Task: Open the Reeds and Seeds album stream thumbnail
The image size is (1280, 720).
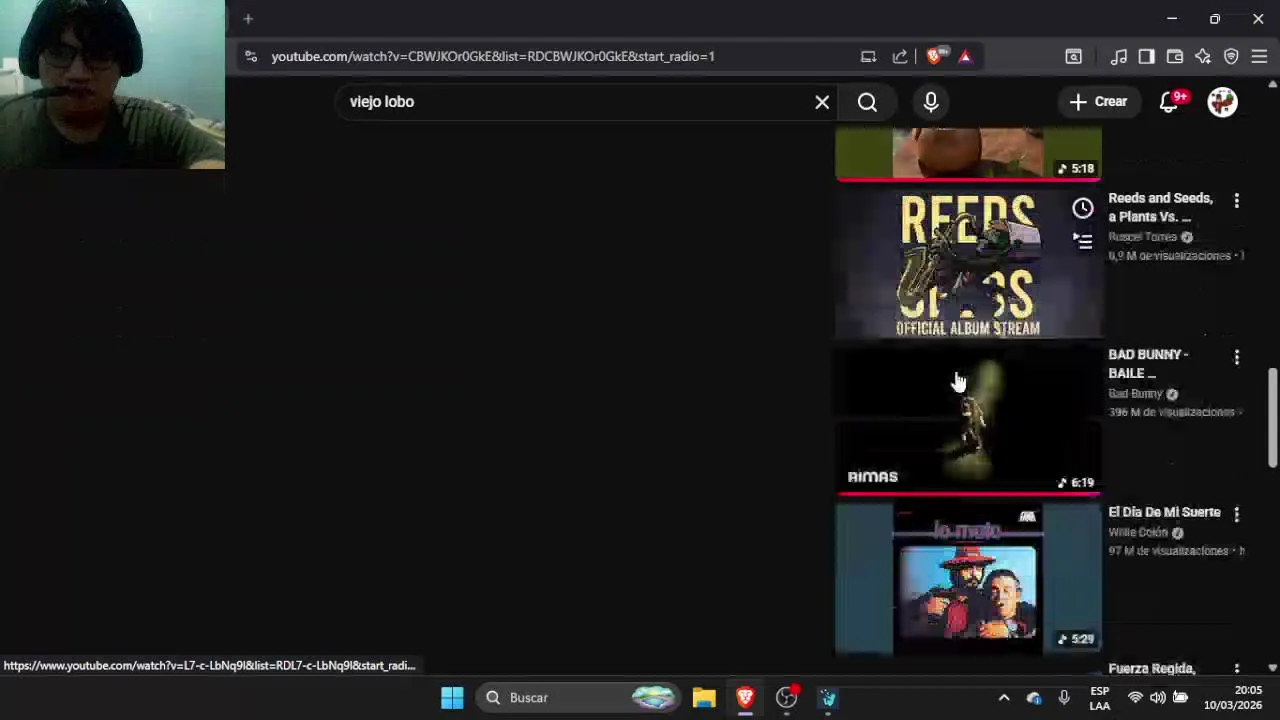Action: (968, 264)
